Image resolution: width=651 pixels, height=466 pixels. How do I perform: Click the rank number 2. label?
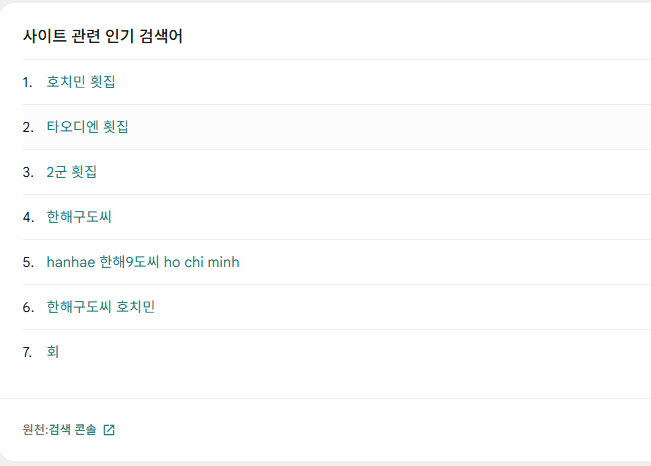coord(28,127)
